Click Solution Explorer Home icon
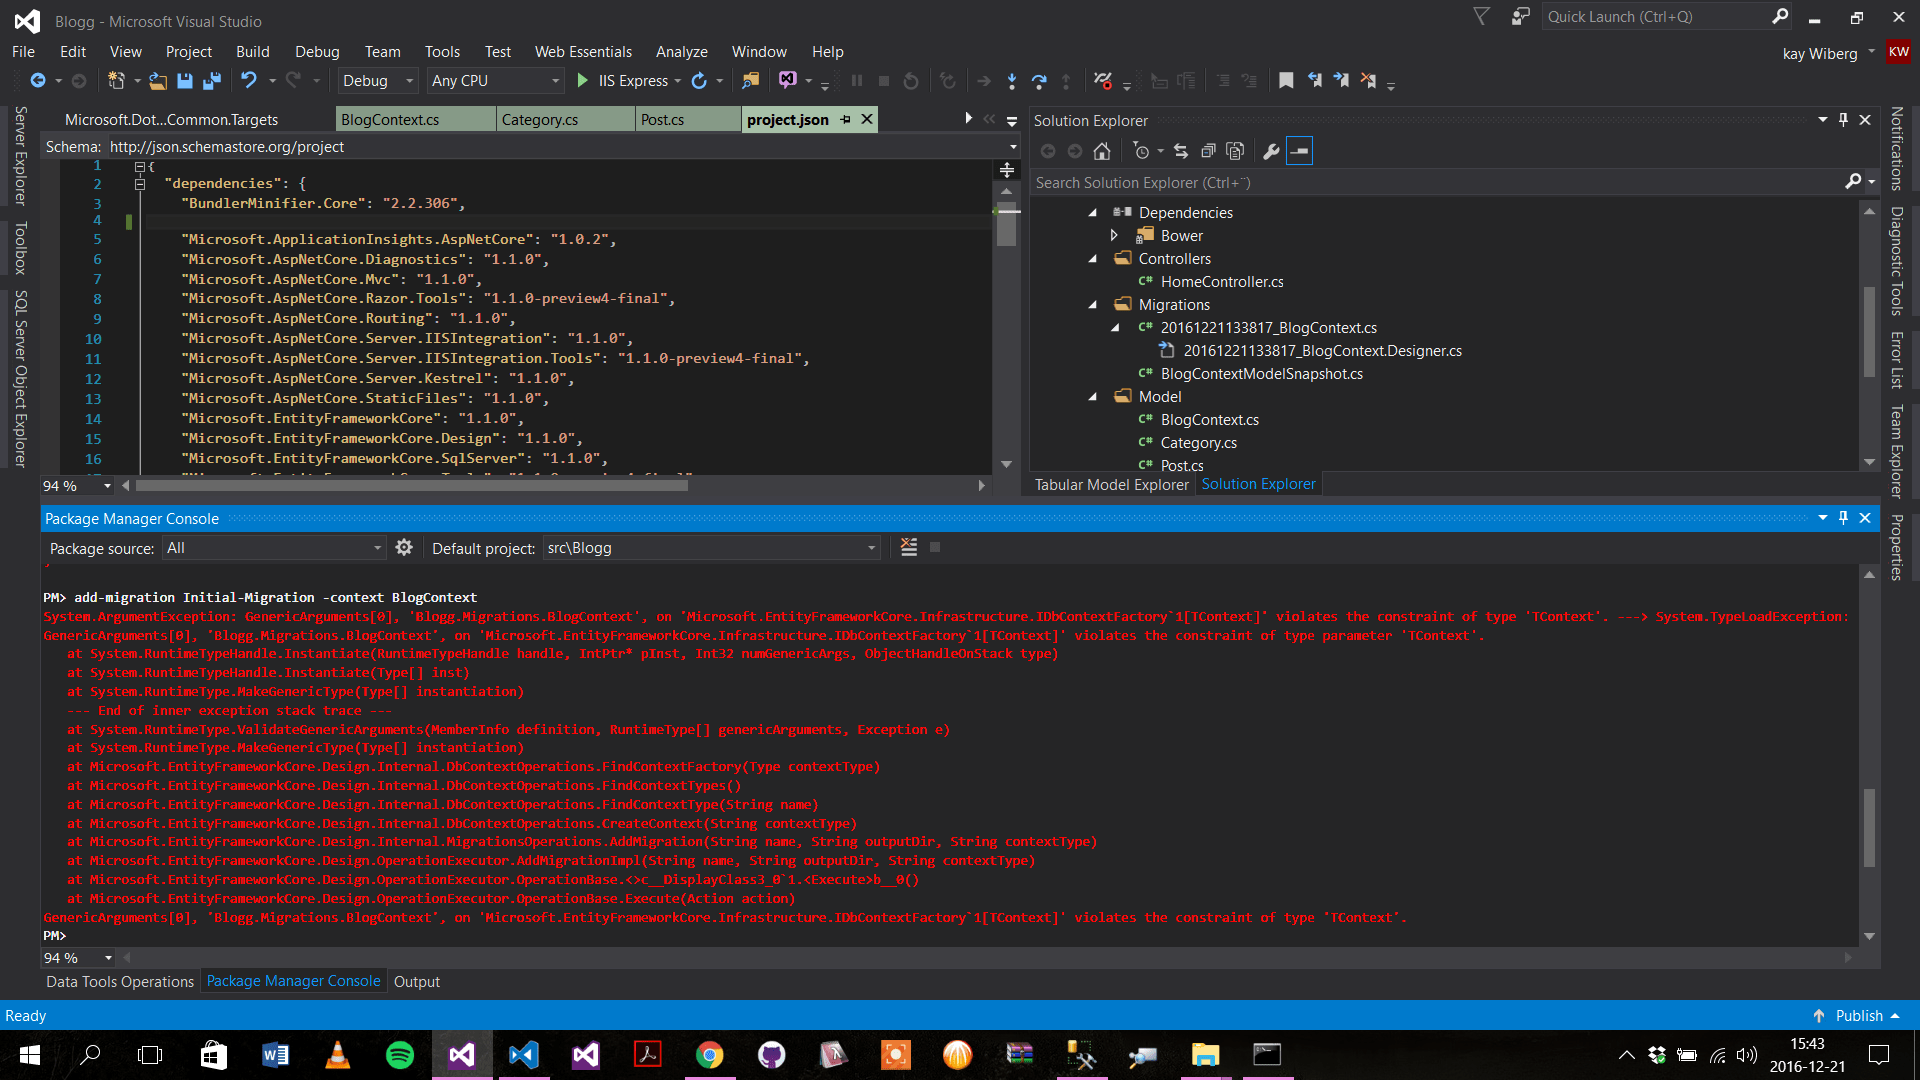Viewport: 1920px width, 1080px height. pyautogui.click(x=1102, y=151)
